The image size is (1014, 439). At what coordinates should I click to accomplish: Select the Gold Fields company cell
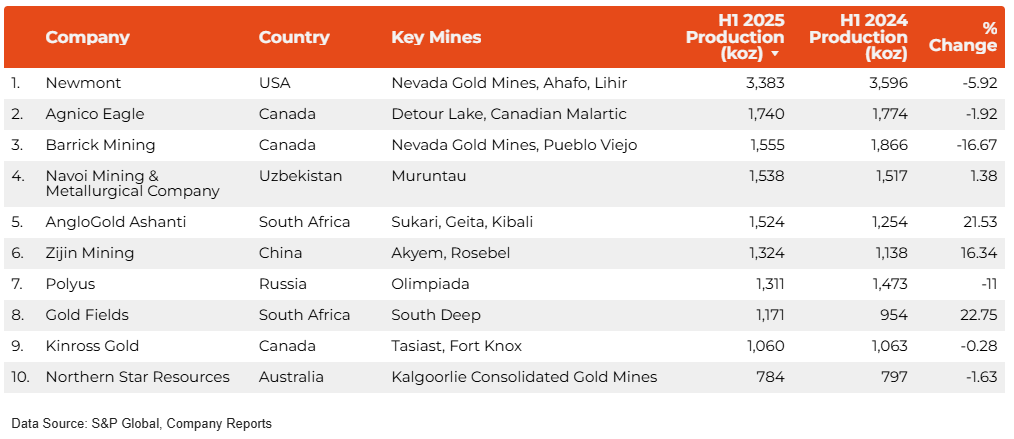pos(87,315)
